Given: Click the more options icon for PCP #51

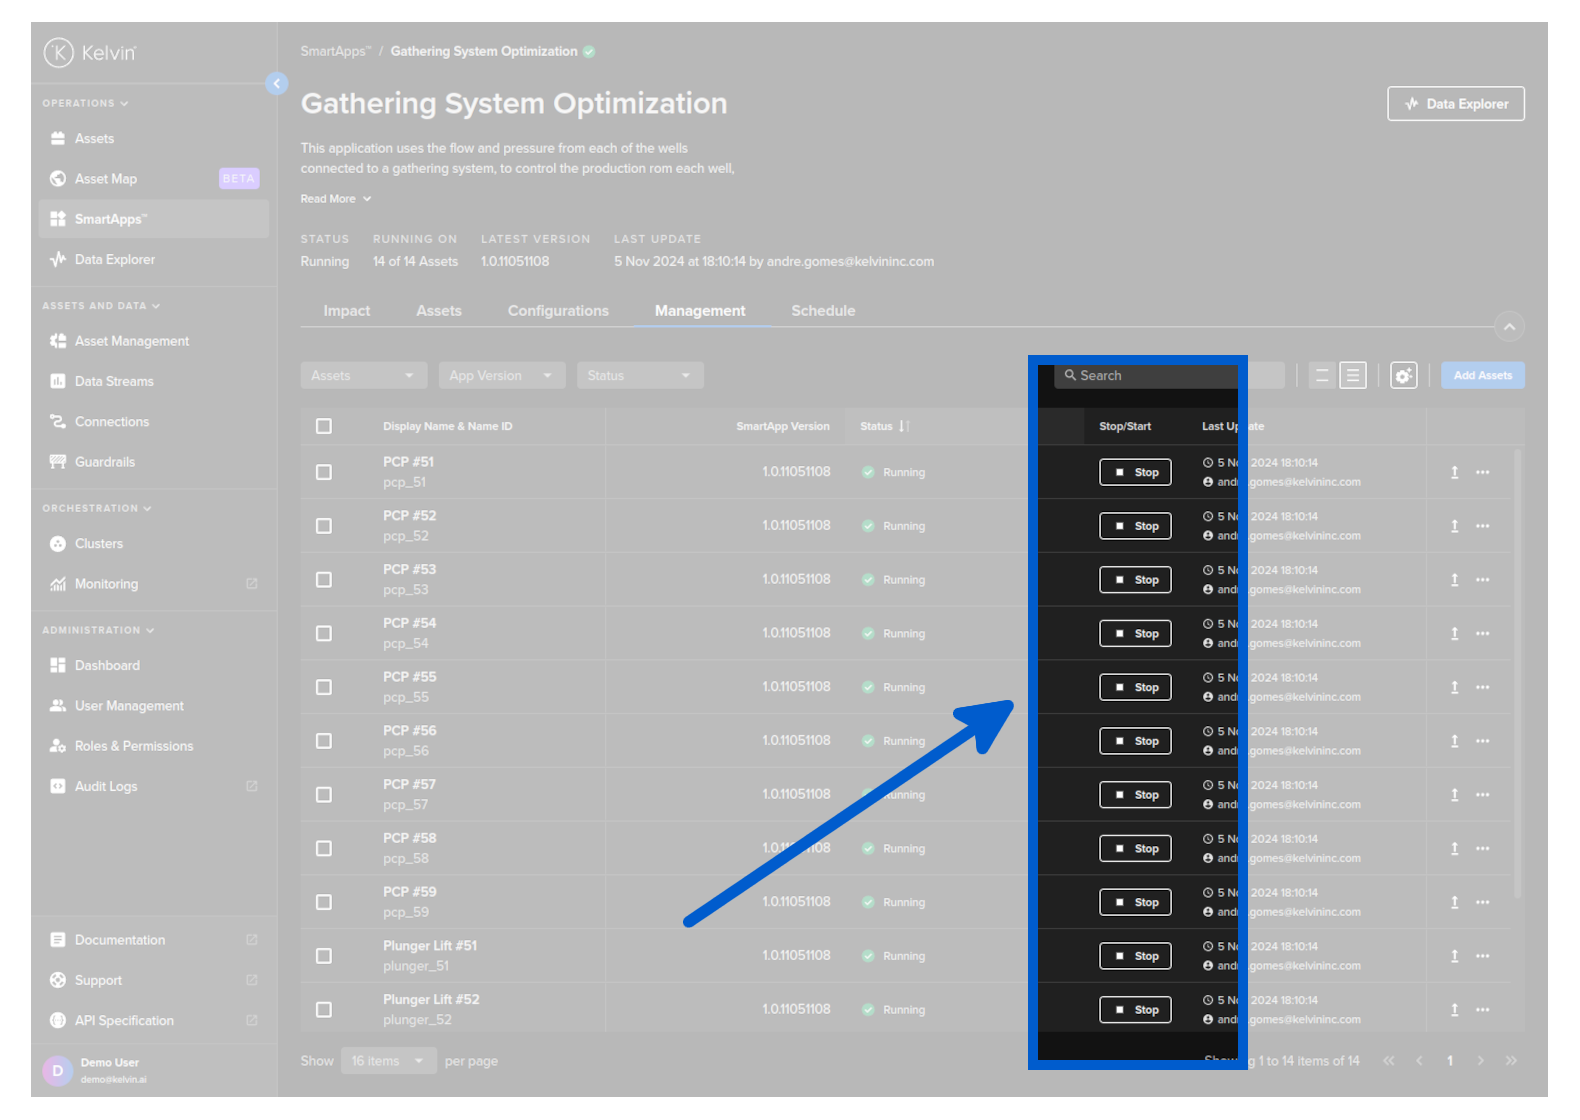Looking at the screenshot, I should pos(1482,472).
